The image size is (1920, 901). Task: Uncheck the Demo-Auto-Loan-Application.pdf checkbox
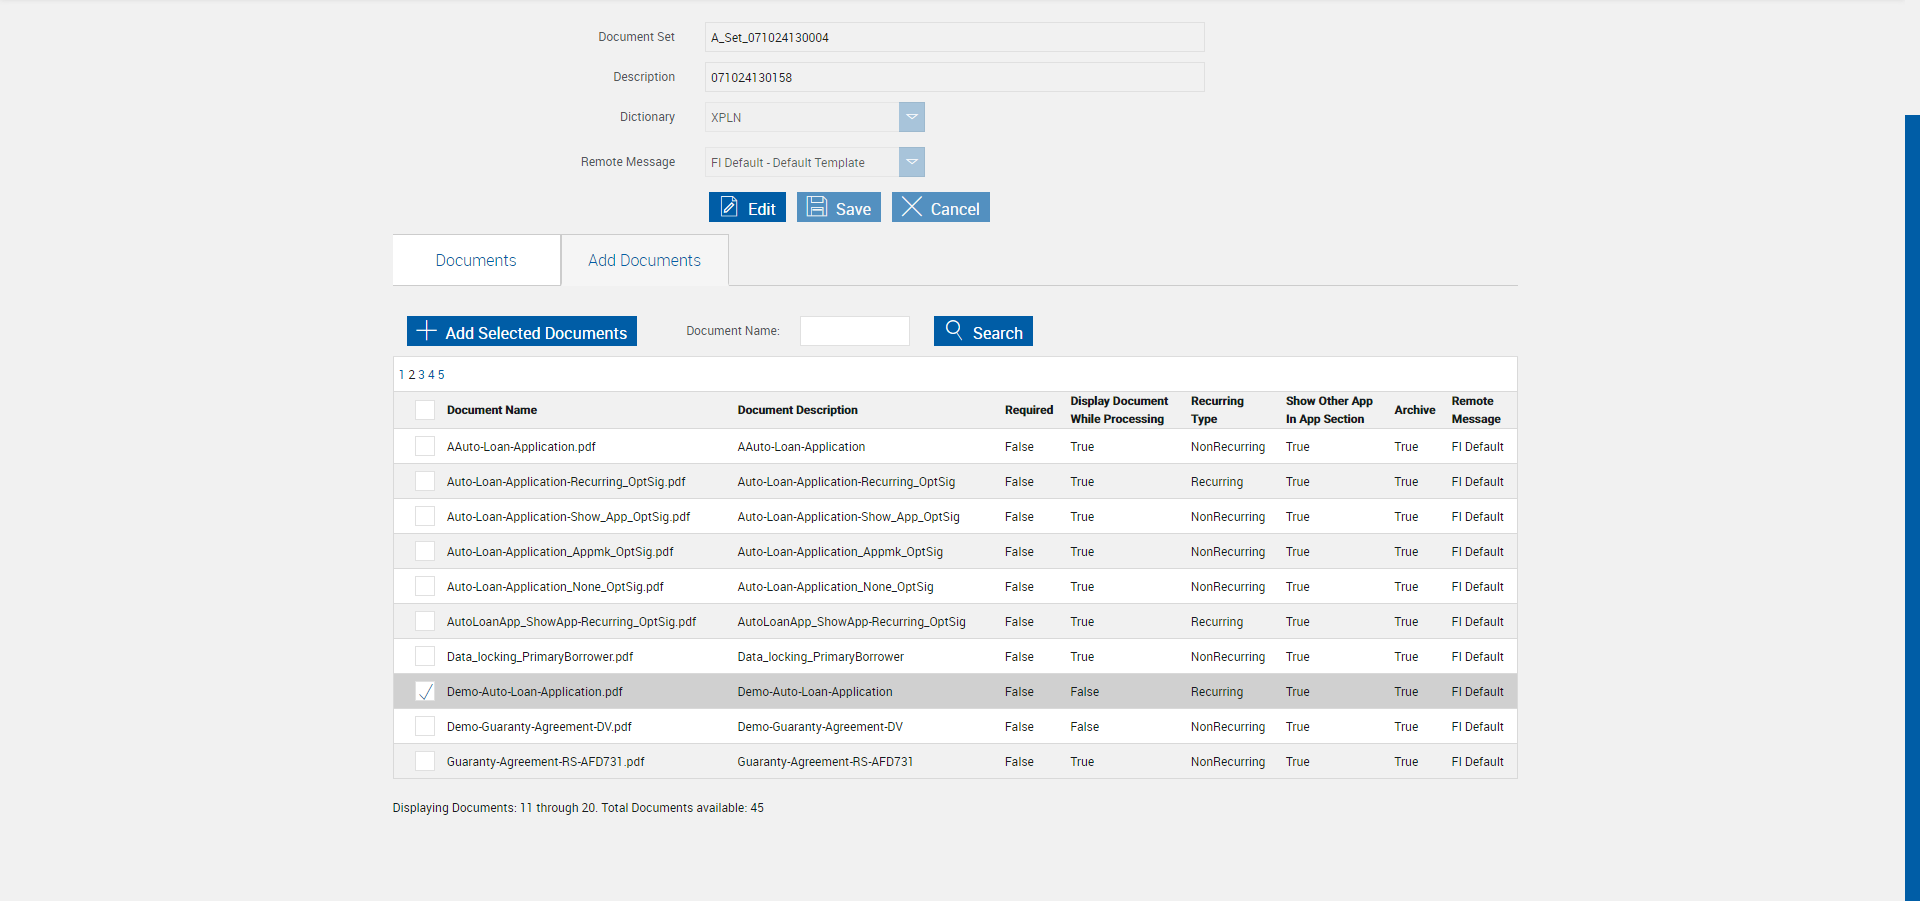click(425, 691)
